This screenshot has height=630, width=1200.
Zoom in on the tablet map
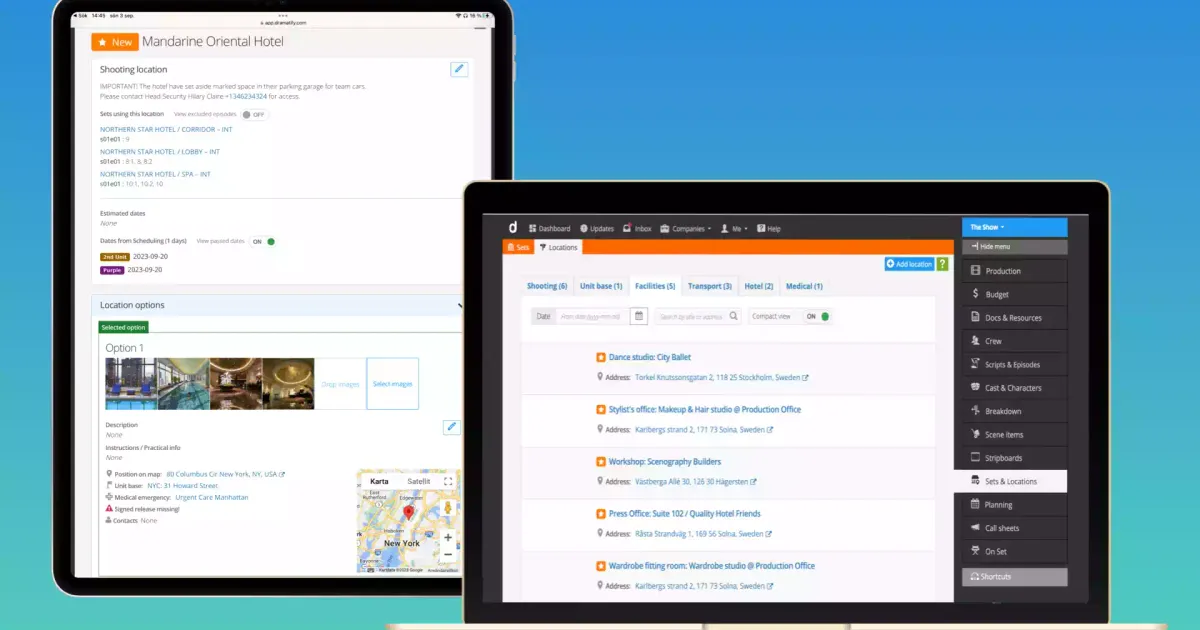[448, 537]
